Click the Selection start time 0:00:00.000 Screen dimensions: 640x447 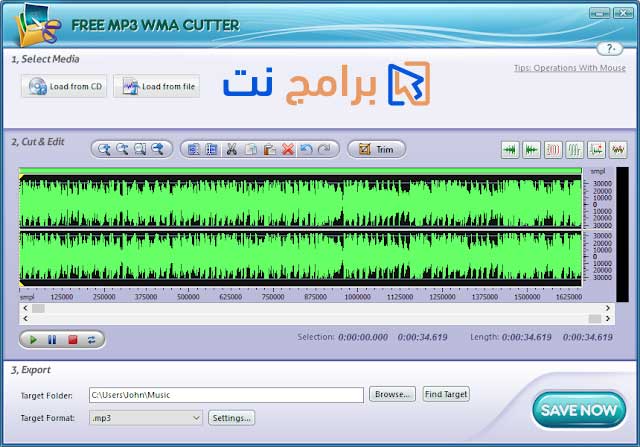click(363, 337)
